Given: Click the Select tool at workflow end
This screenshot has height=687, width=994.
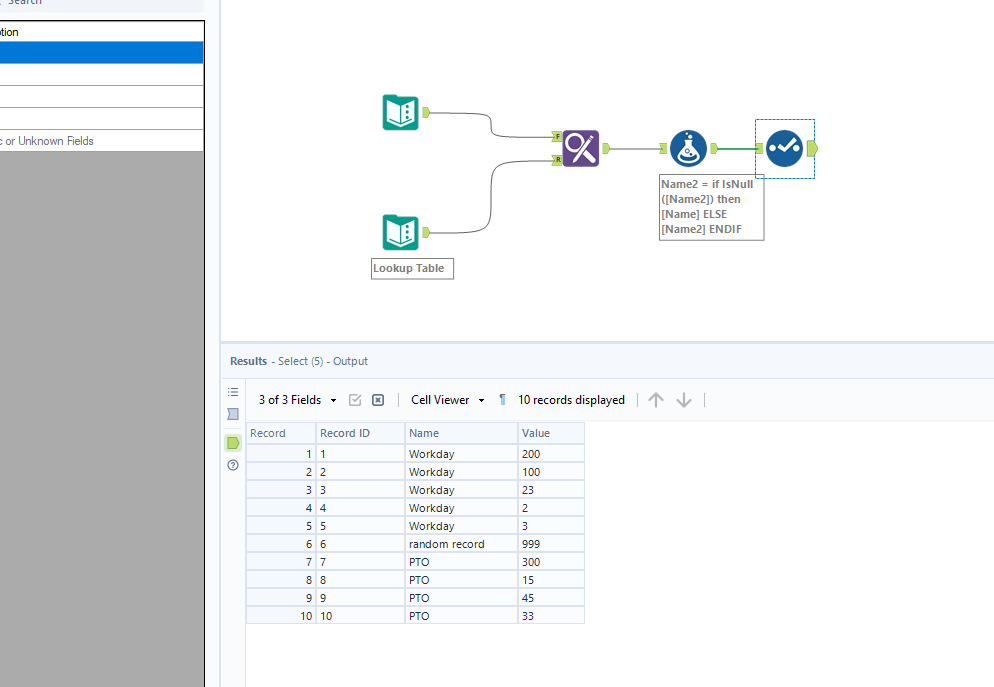Looking at the screenshot, I should [x=784, y=148].
